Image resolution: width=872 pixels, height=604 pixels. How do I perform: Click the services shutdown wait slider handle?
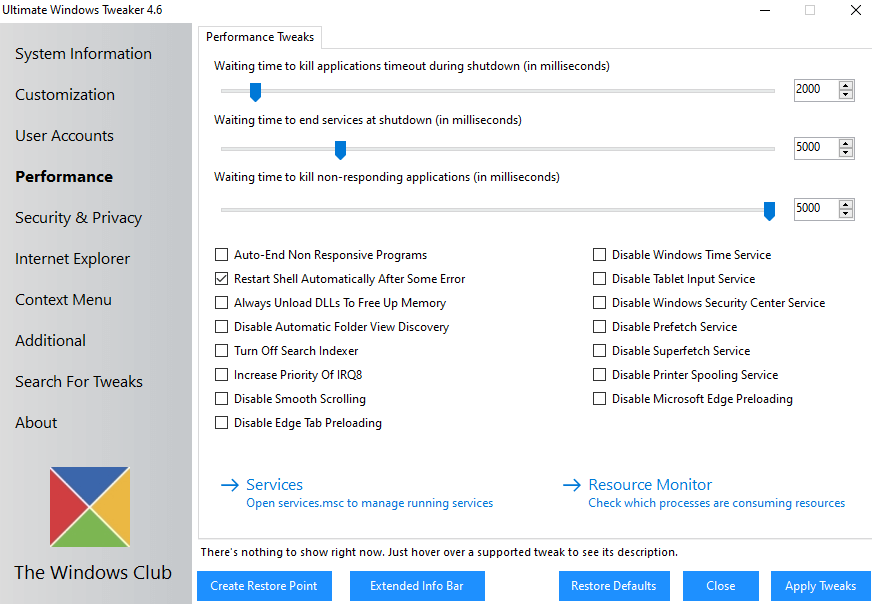point(340,150)
